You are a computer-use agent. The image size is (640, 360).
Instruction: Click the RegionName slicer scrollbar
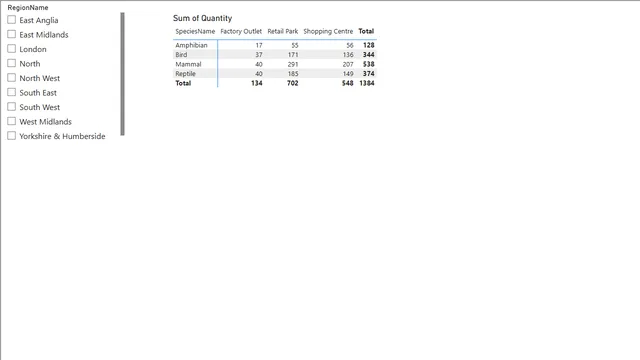[x=122, y=74]
